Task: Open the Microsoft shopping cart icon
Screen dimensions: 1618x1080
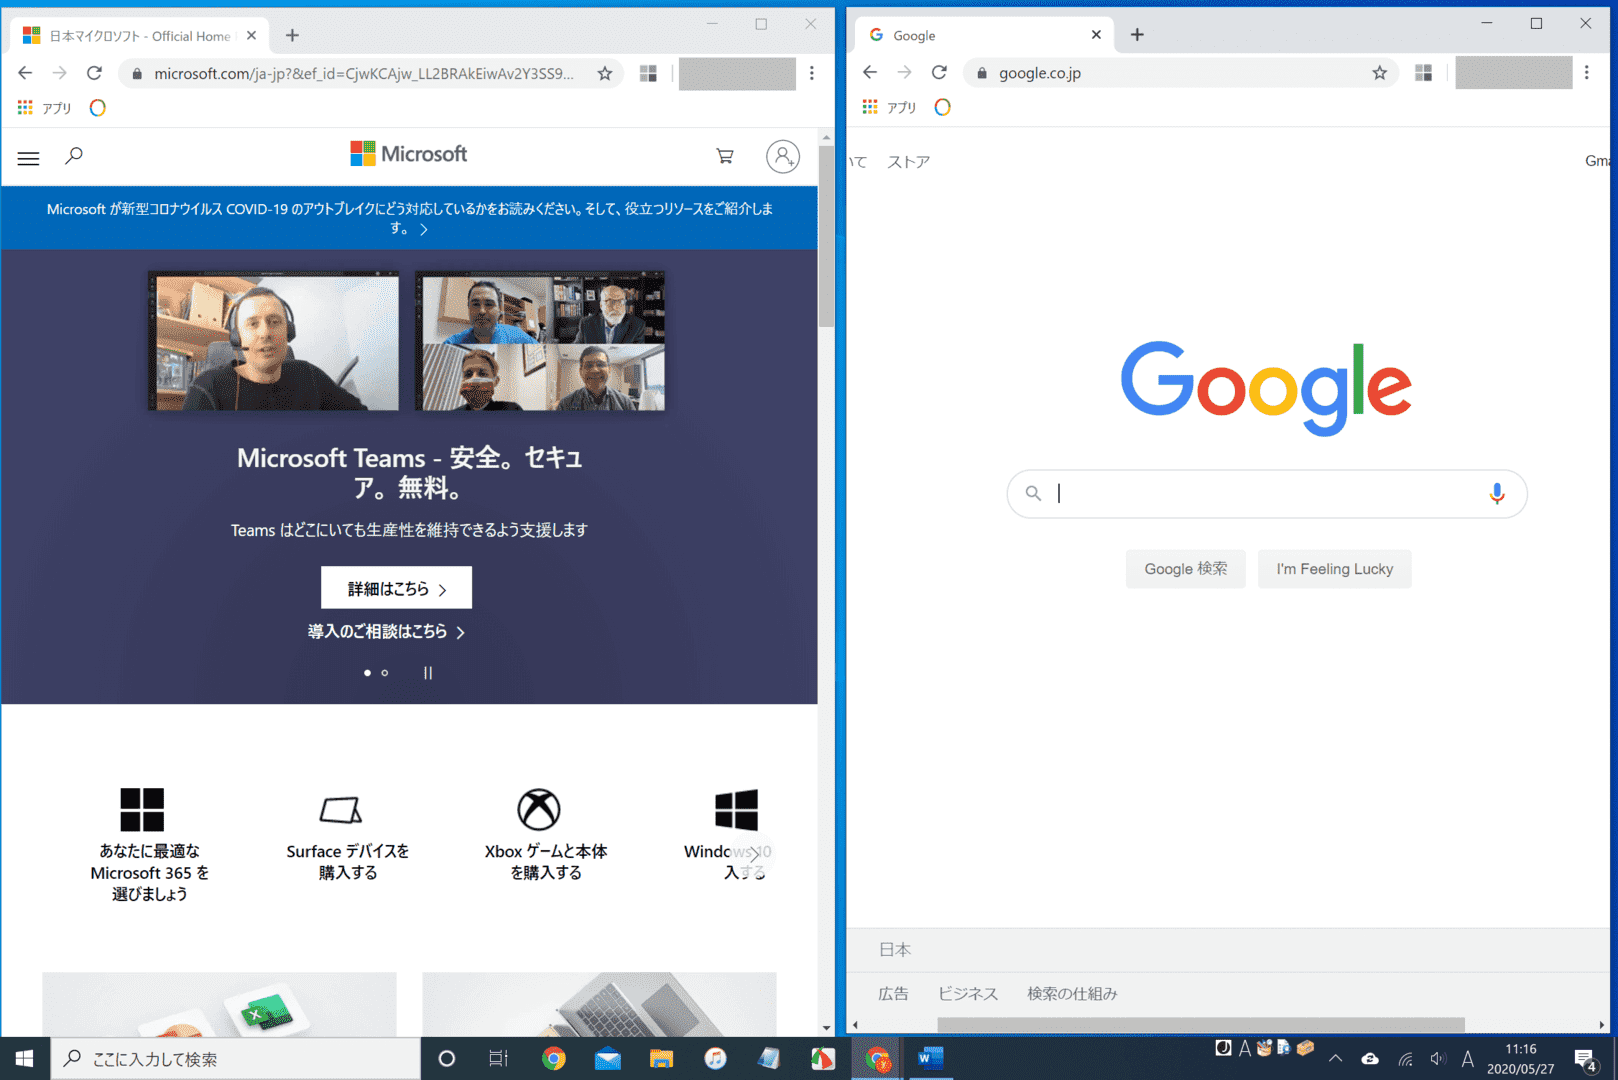Action: tap(725, 156)
